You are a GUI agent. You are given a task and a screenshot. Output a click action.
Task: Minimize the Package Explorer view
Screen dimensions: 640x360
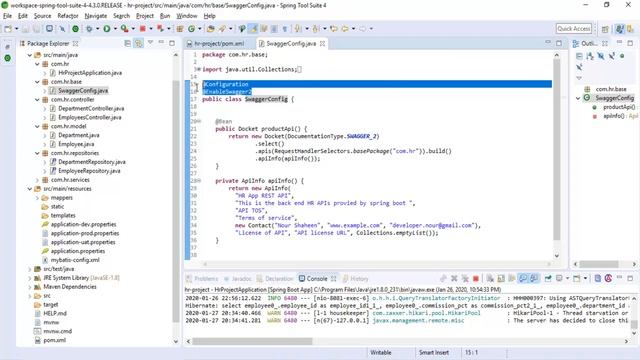161,42
